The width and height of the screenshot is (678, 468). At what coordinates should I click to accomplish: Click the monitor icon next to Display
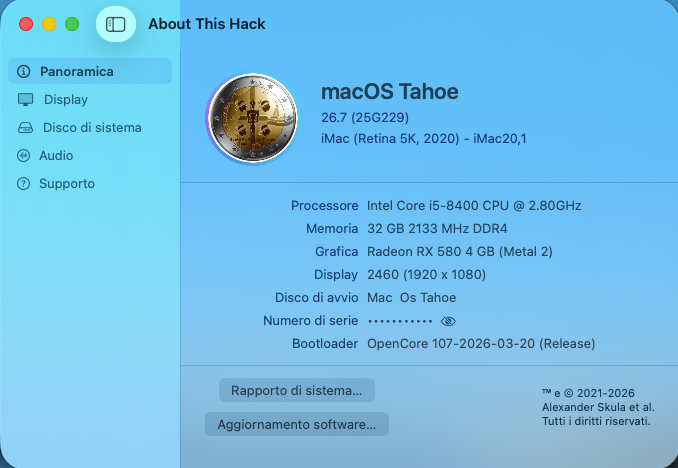click(x=26, y=99)
